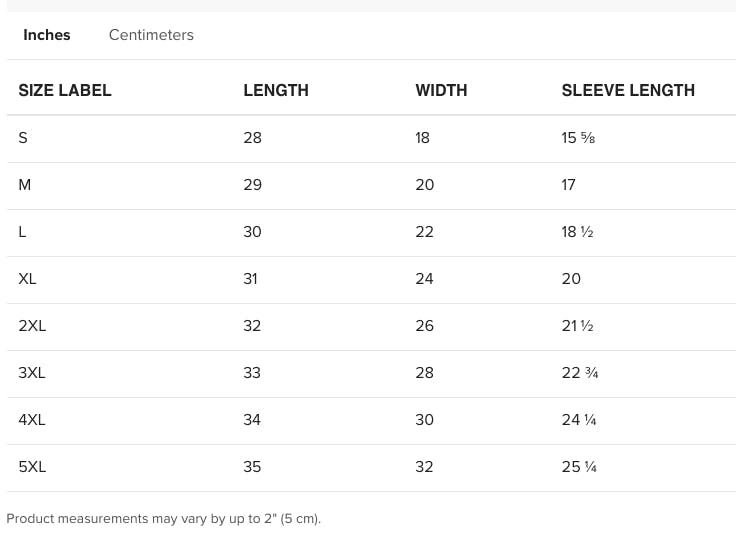Click the SLEEVE LENGTH column header
The height and width of the screenshot is (544, 736).
[x=628, y=90]
